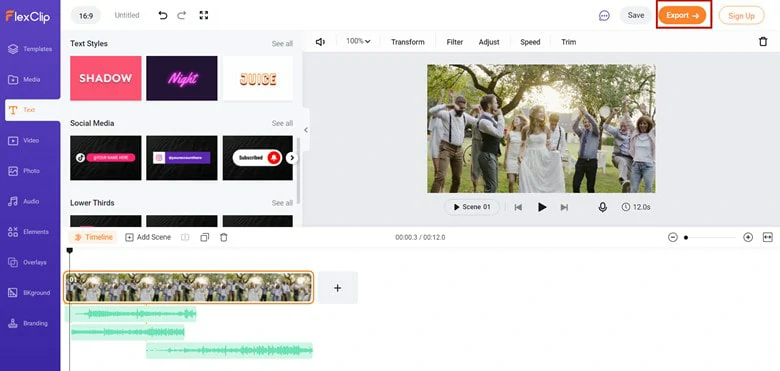Switch to Timeline mode
The width and height of the screenshot is (780, 371).
point(93,237)
